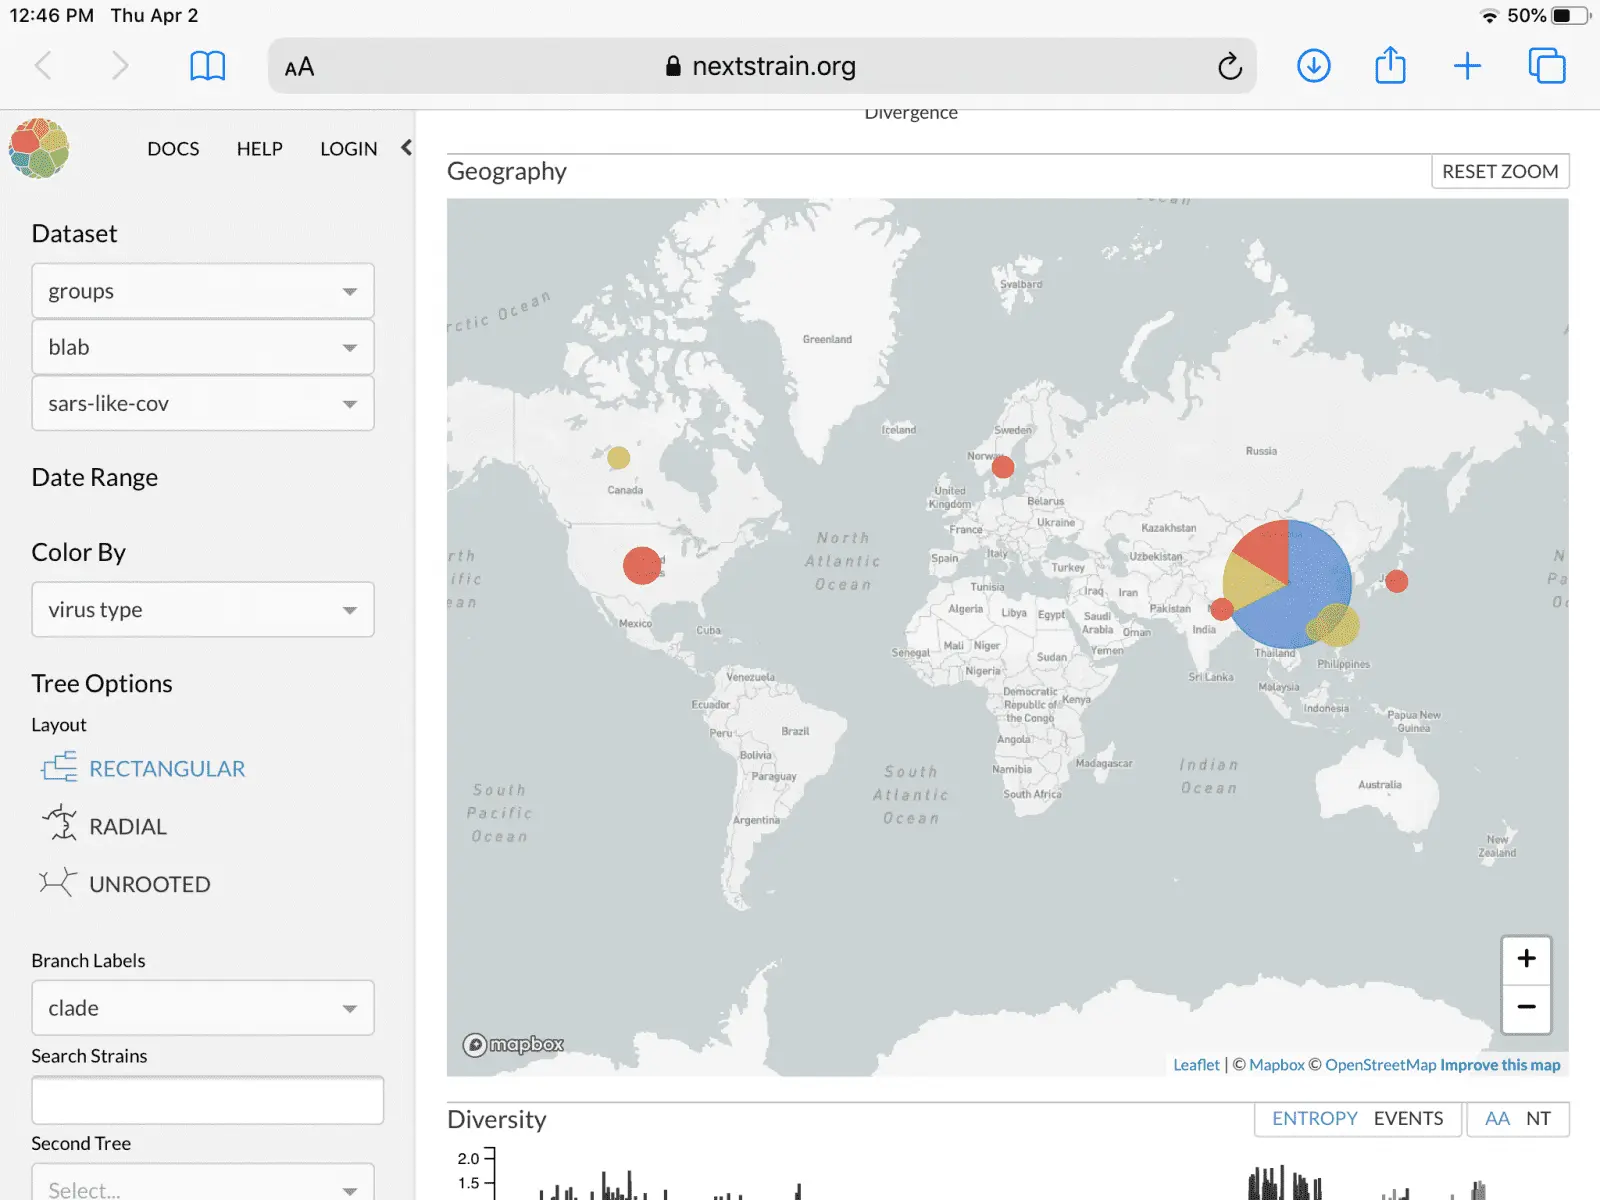Viewport: 1600px width, 1200px height.
Task: Toggle diversity panel to Events
Action: click(x=1408, y=1119)
